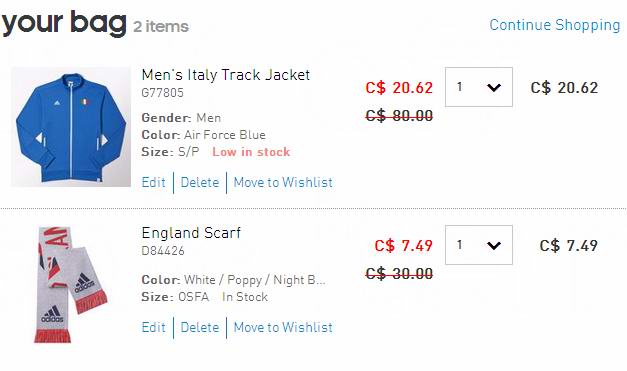627x371 pixels.
Task: Click the red C$ 7.49 sale price
Action: [x=403, y=245]
